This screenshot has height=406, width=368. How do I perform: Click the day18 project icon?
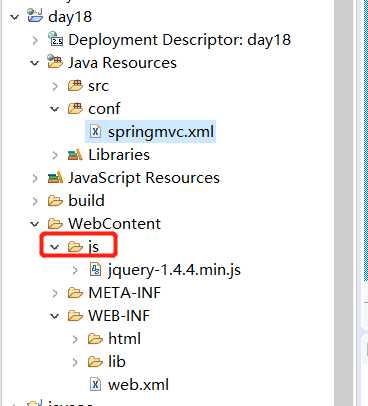coord(35,15)
